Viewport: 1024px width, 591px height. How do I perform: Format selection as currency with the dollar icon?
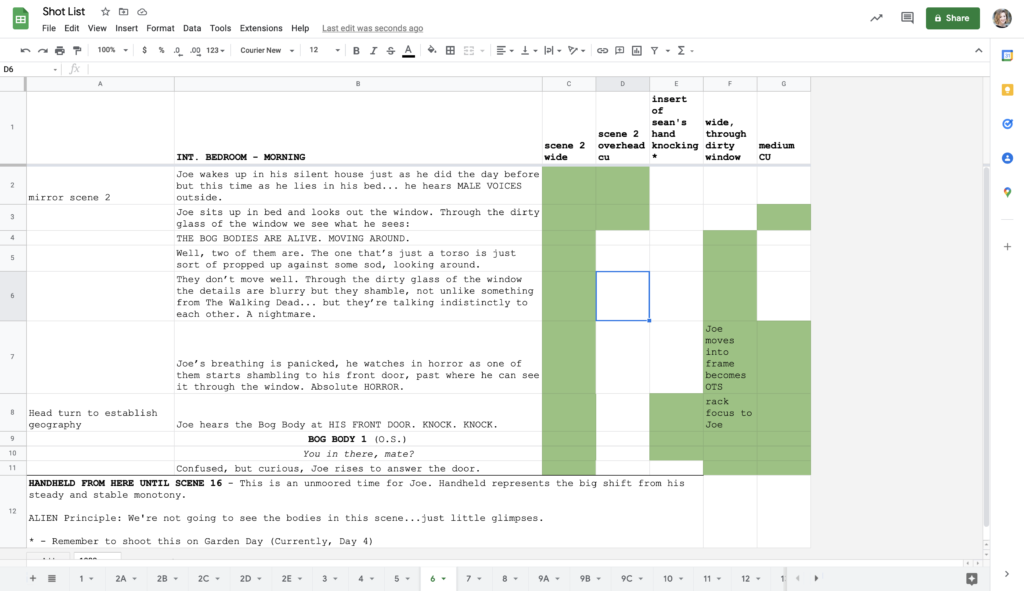[x=144, y=50]
